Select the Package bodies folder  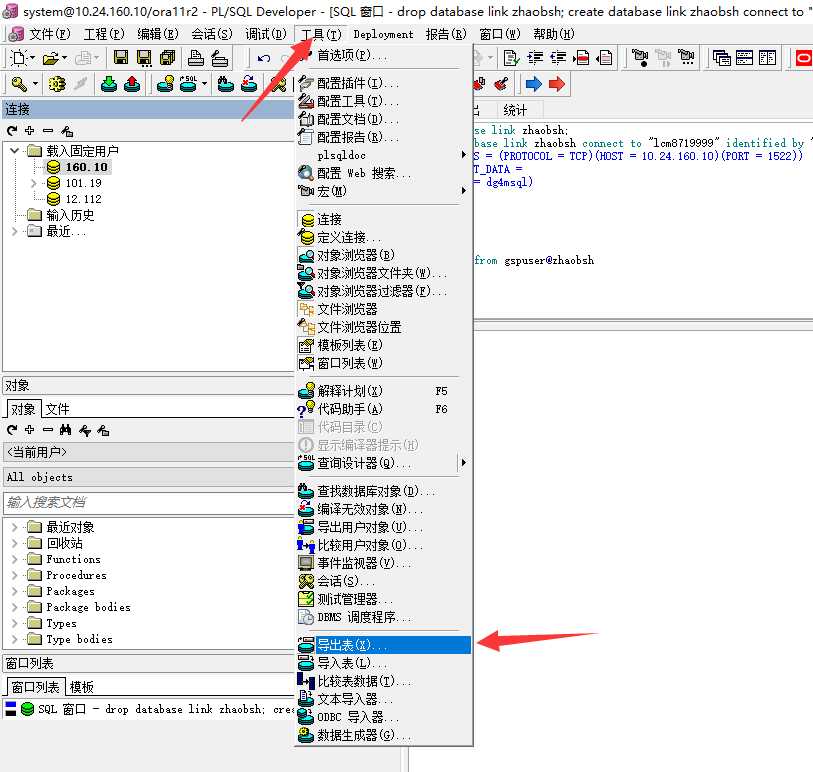88,607
